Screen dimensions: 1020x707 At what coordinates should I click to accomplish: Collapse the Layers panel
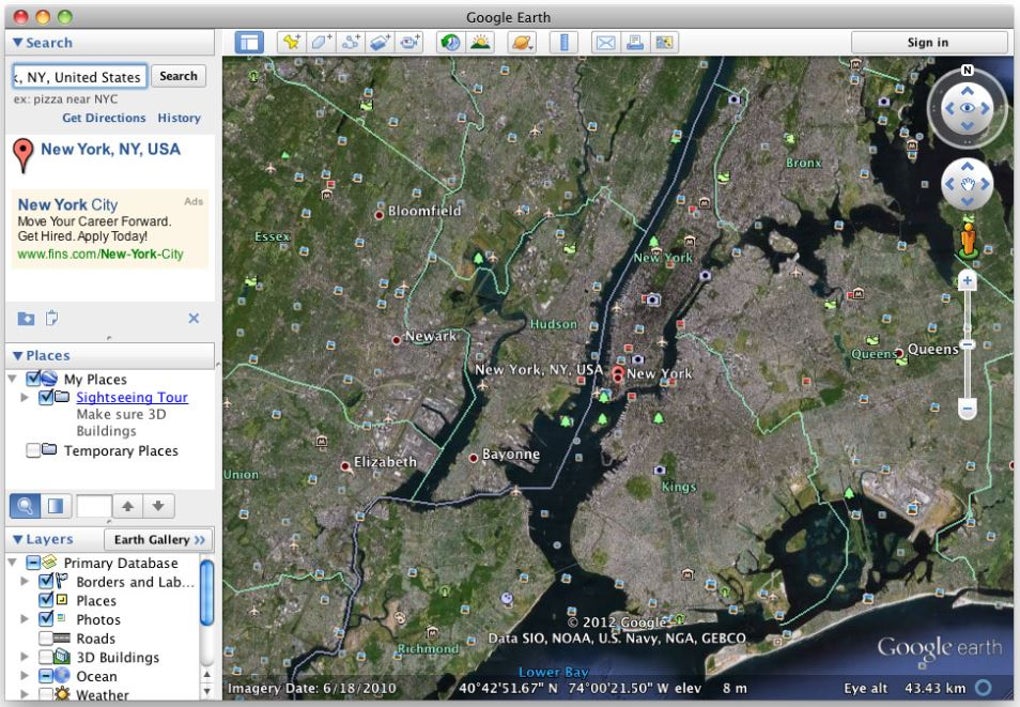(18, 539)
